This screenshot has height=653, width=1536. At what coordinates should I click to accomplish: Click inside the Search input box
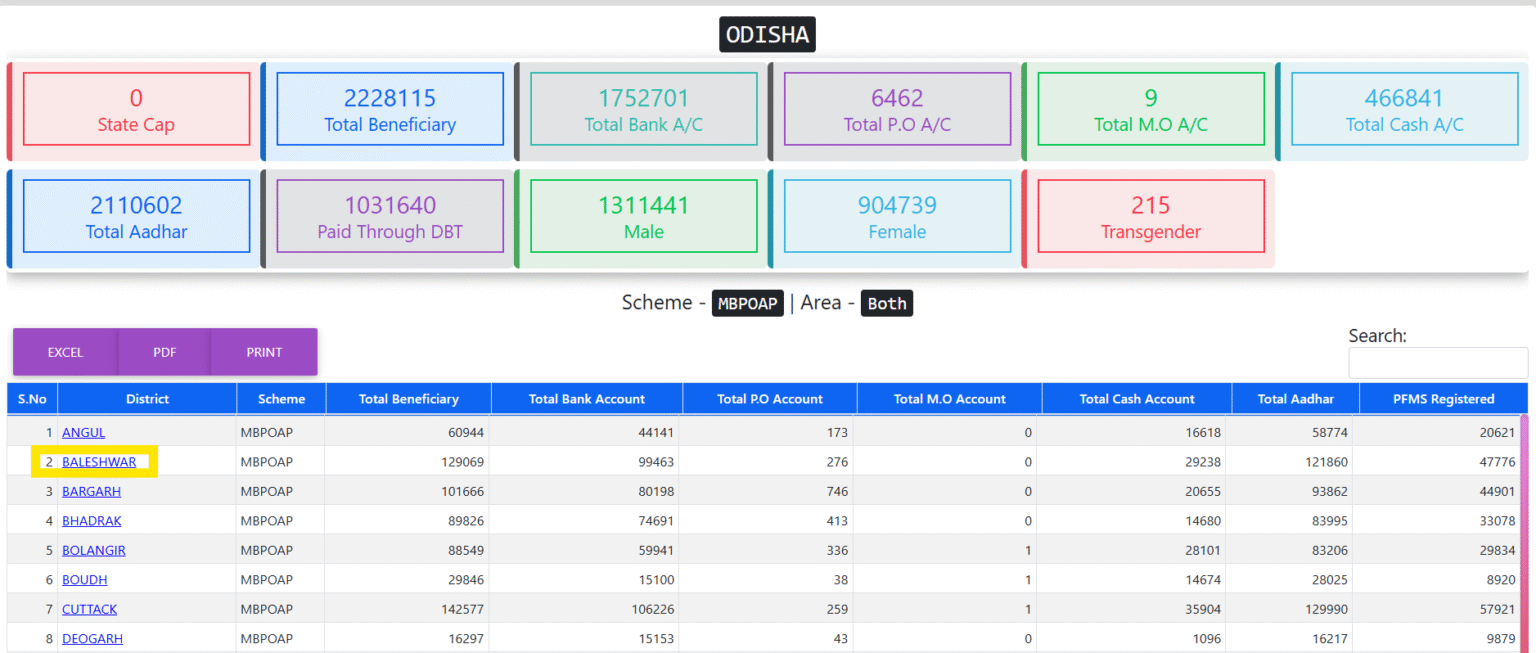[x=1438, y=363]
